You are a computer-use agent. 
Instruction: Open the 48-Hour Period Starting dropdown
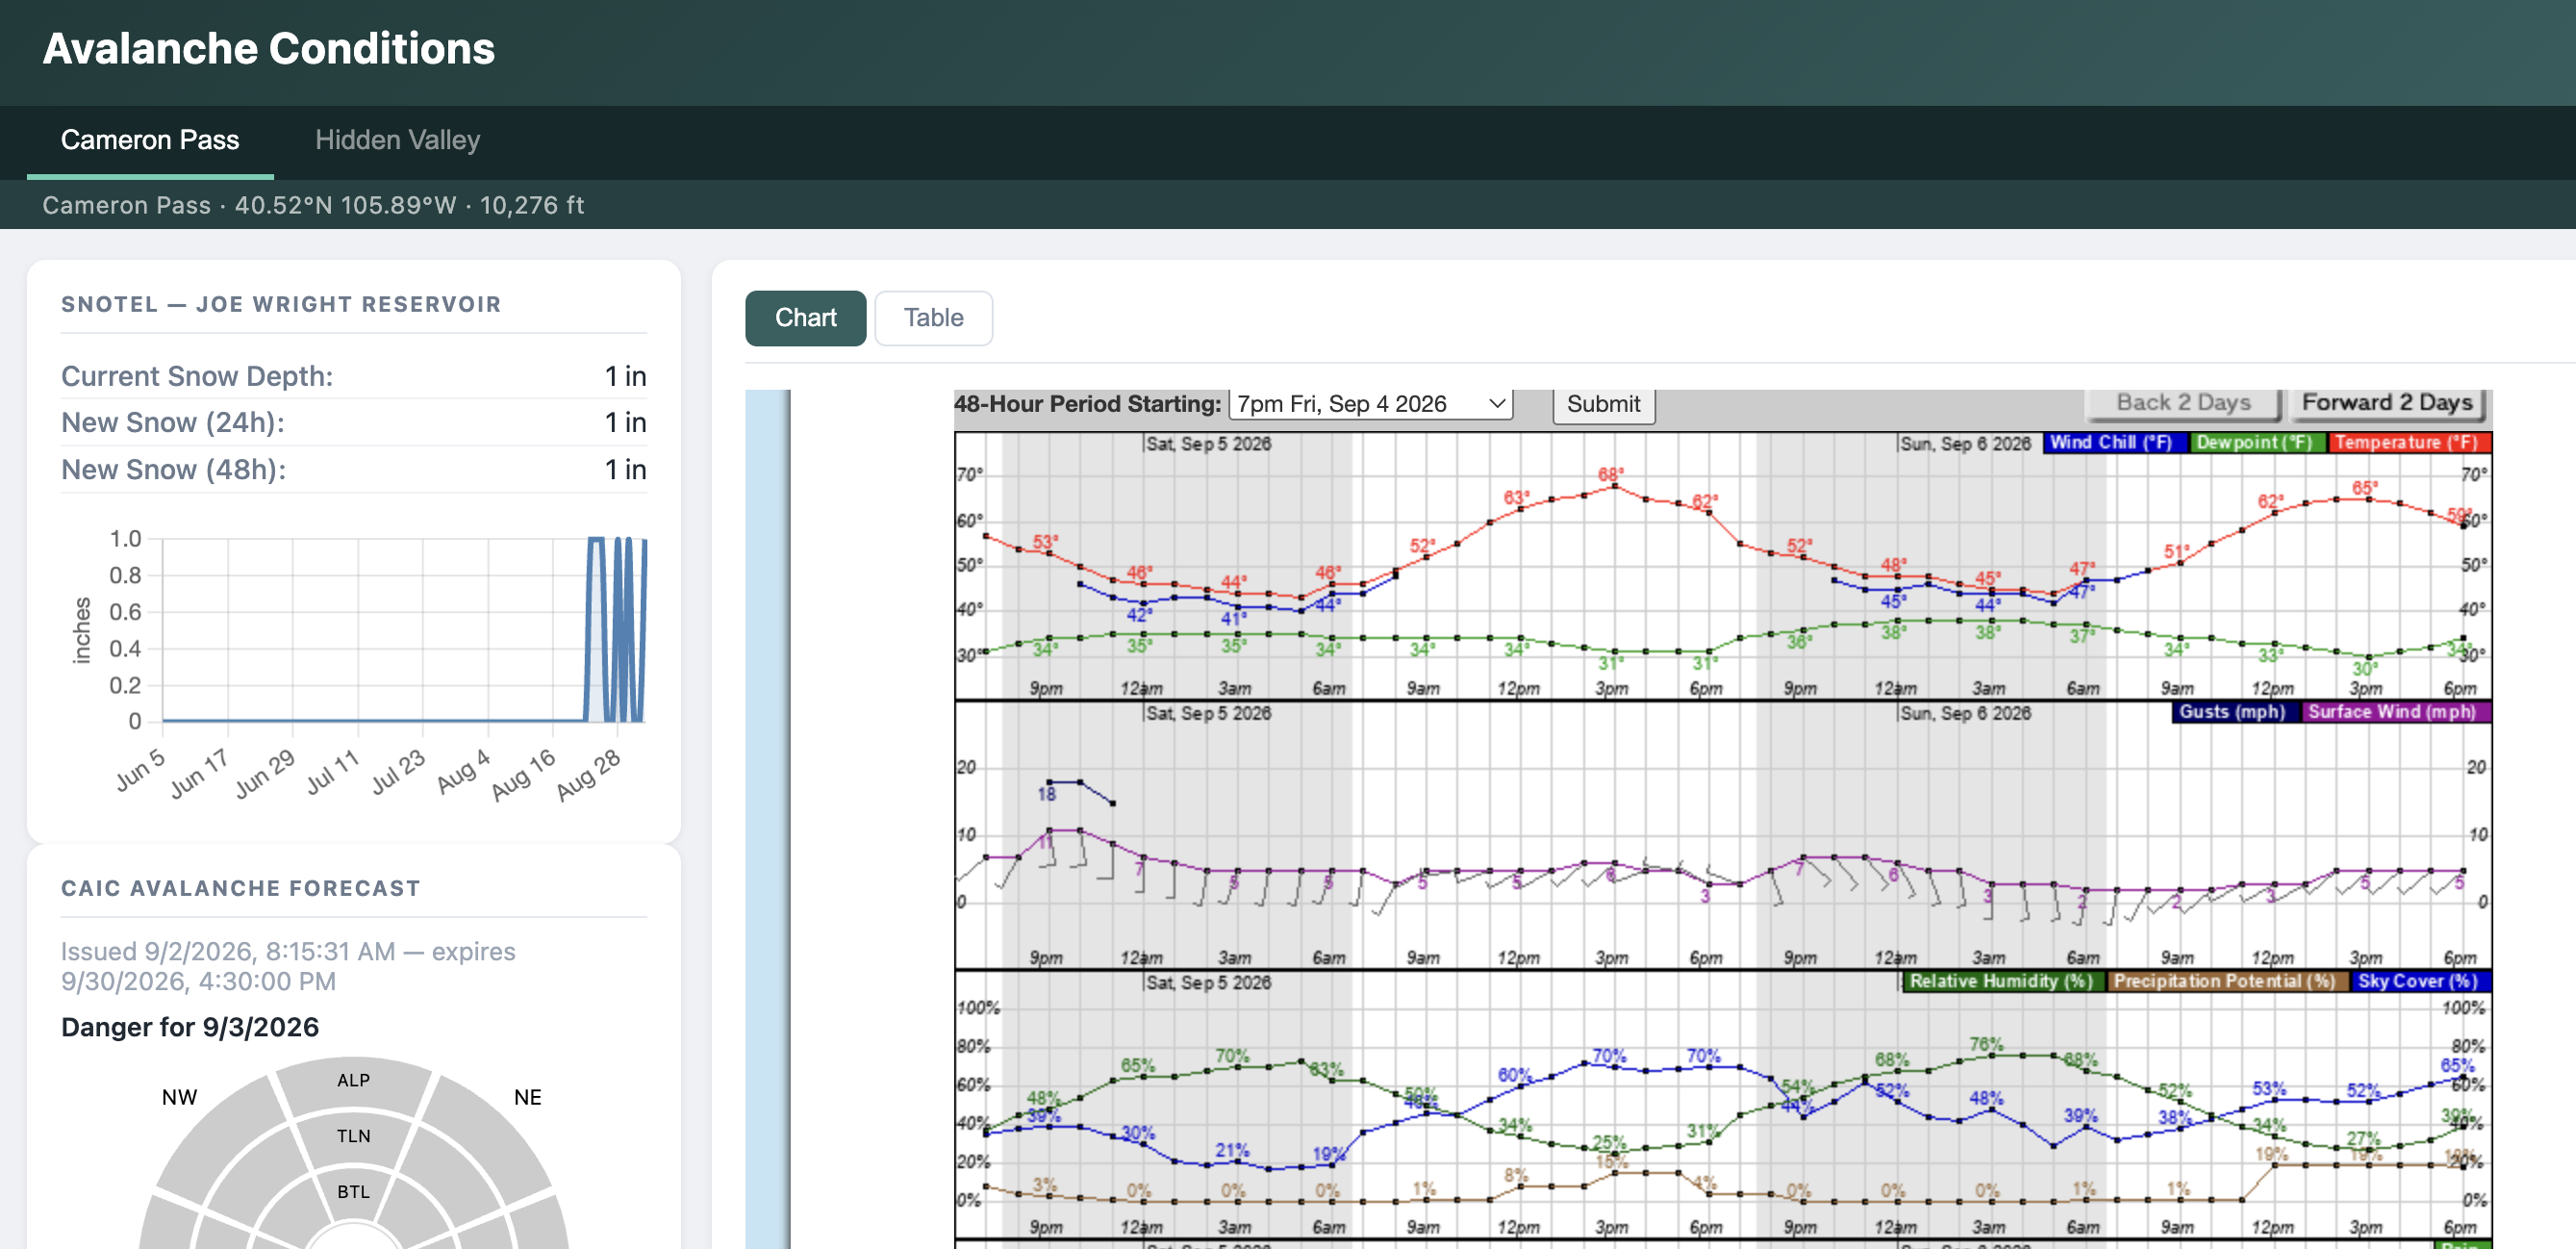coord(1370,404)
